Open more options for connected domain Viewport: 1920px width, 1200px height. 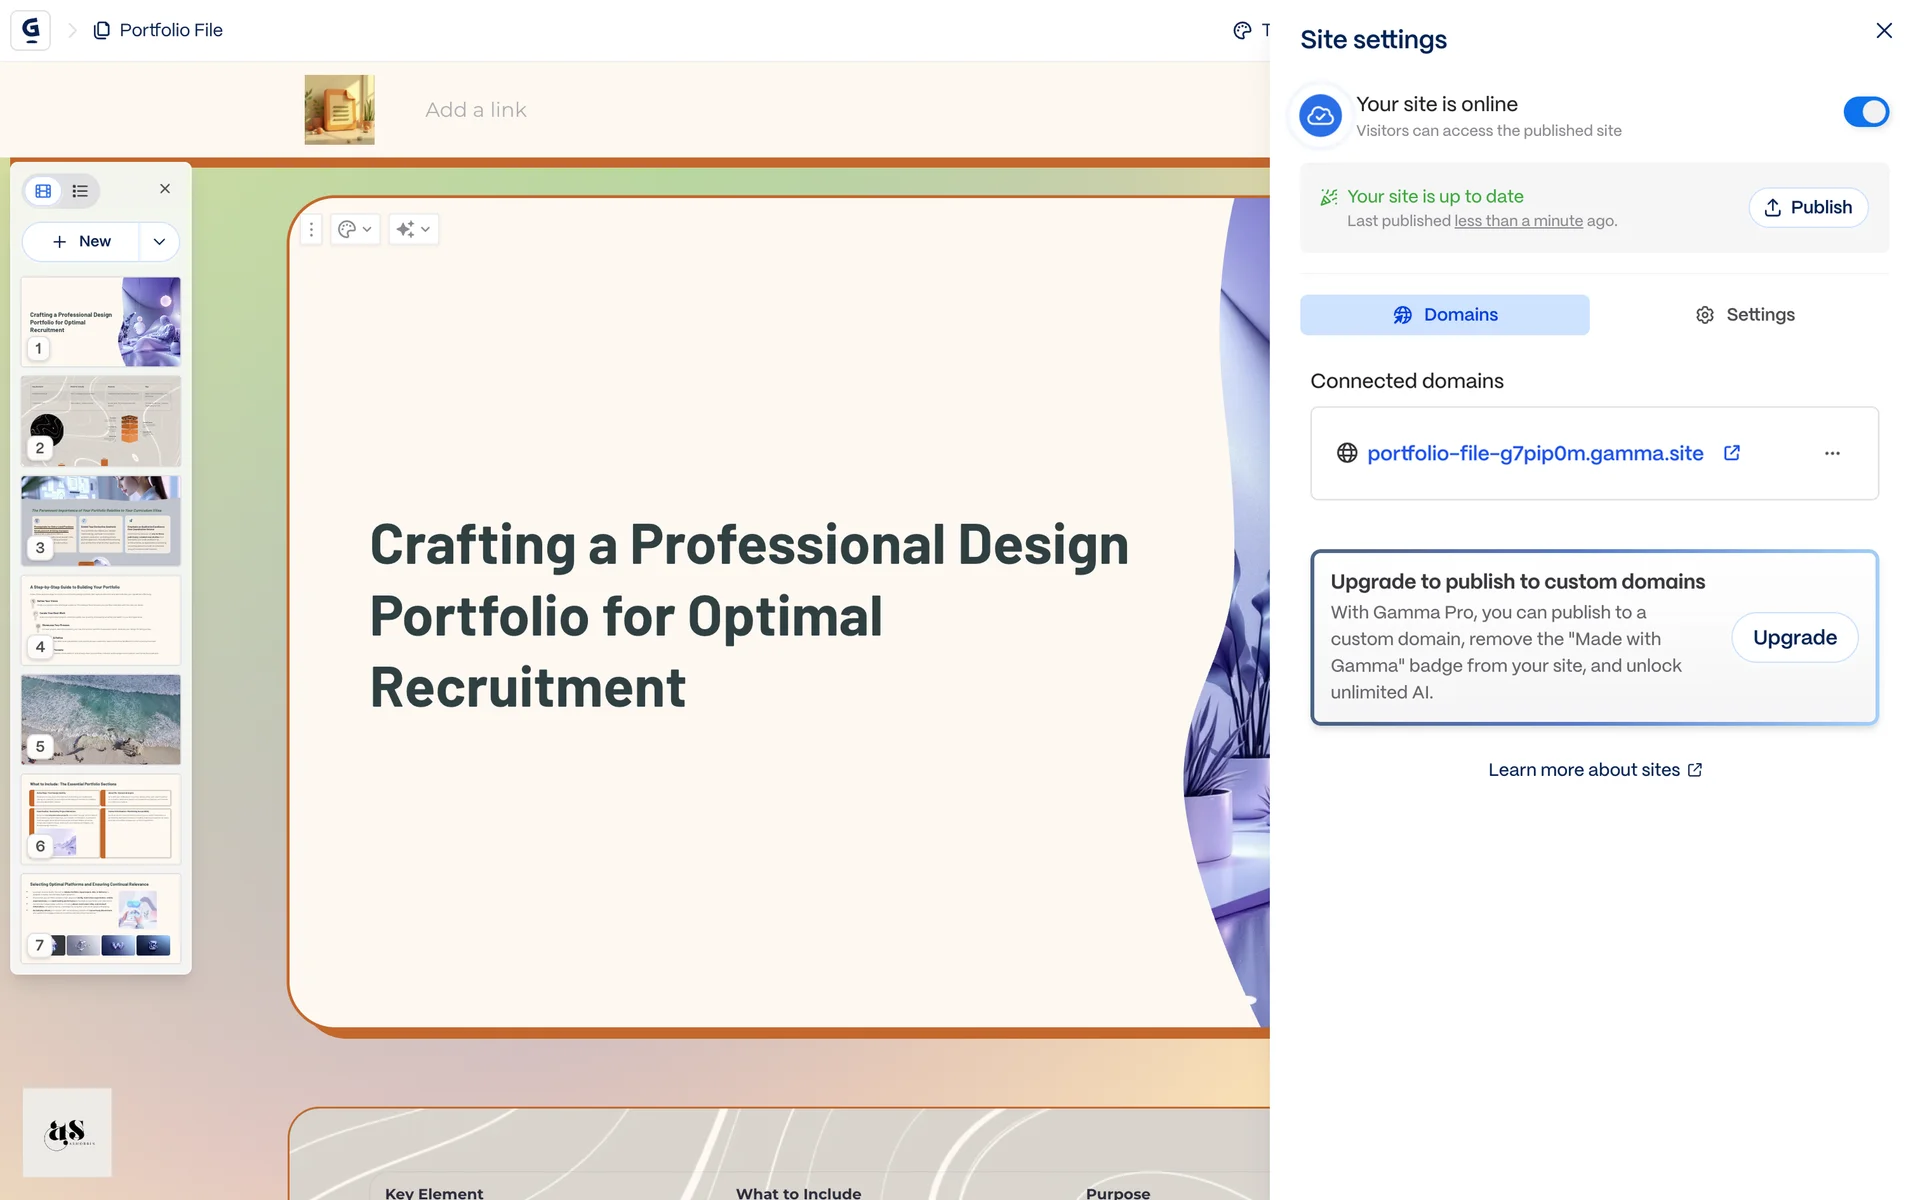tap(1831, 453)
